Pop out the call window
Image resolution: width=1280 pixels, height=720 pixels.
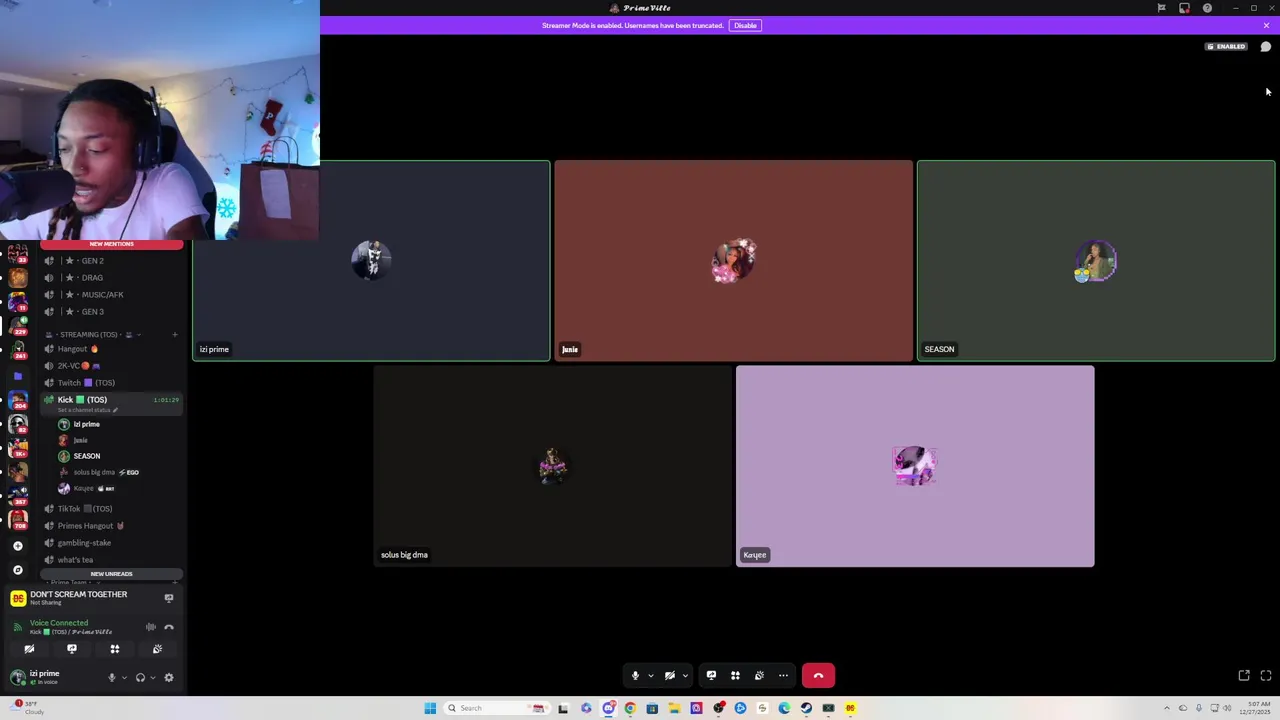coord(1244,676)
